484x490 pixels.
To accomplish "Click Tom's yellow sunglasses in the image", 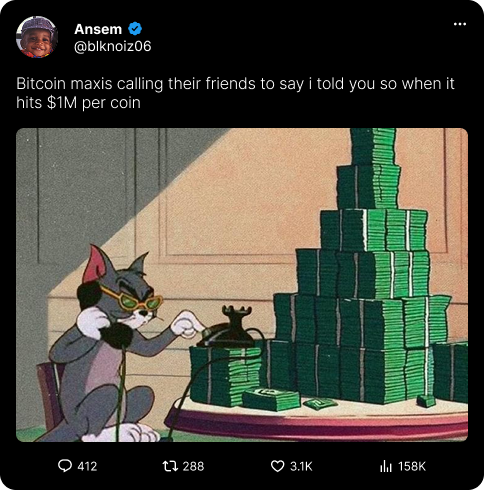I will (133, 299).
